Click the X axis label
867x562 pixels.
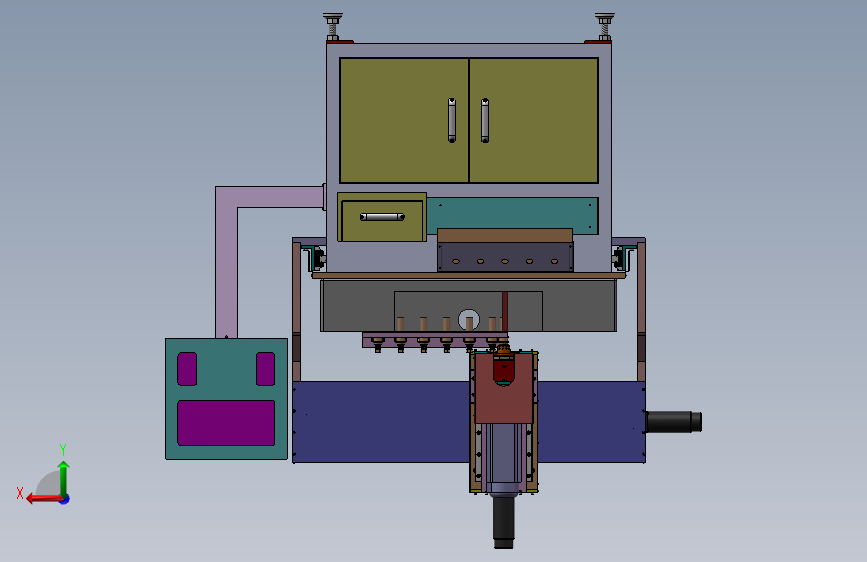pyautogui.click(x=20, y=493)
